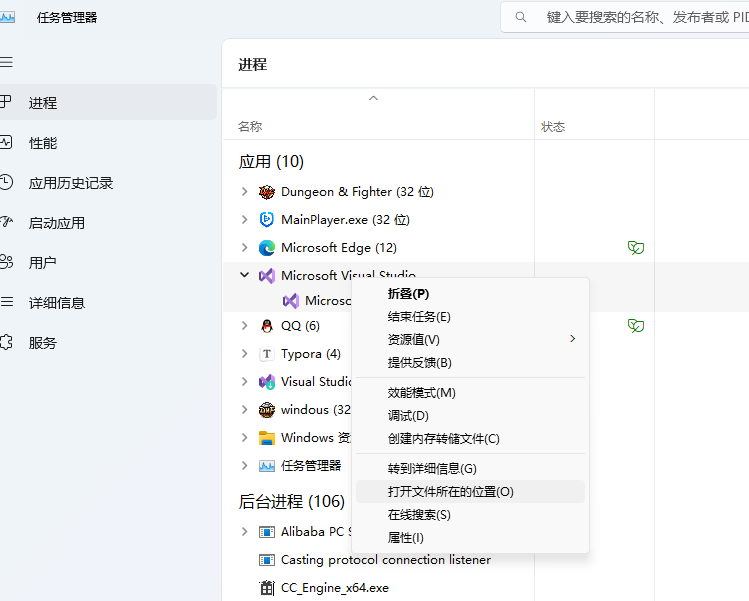This screenshot has width=749, height=601.
Task: Click the QQ penguin icon
Action: pyautogui.click(x=267, y=326)
